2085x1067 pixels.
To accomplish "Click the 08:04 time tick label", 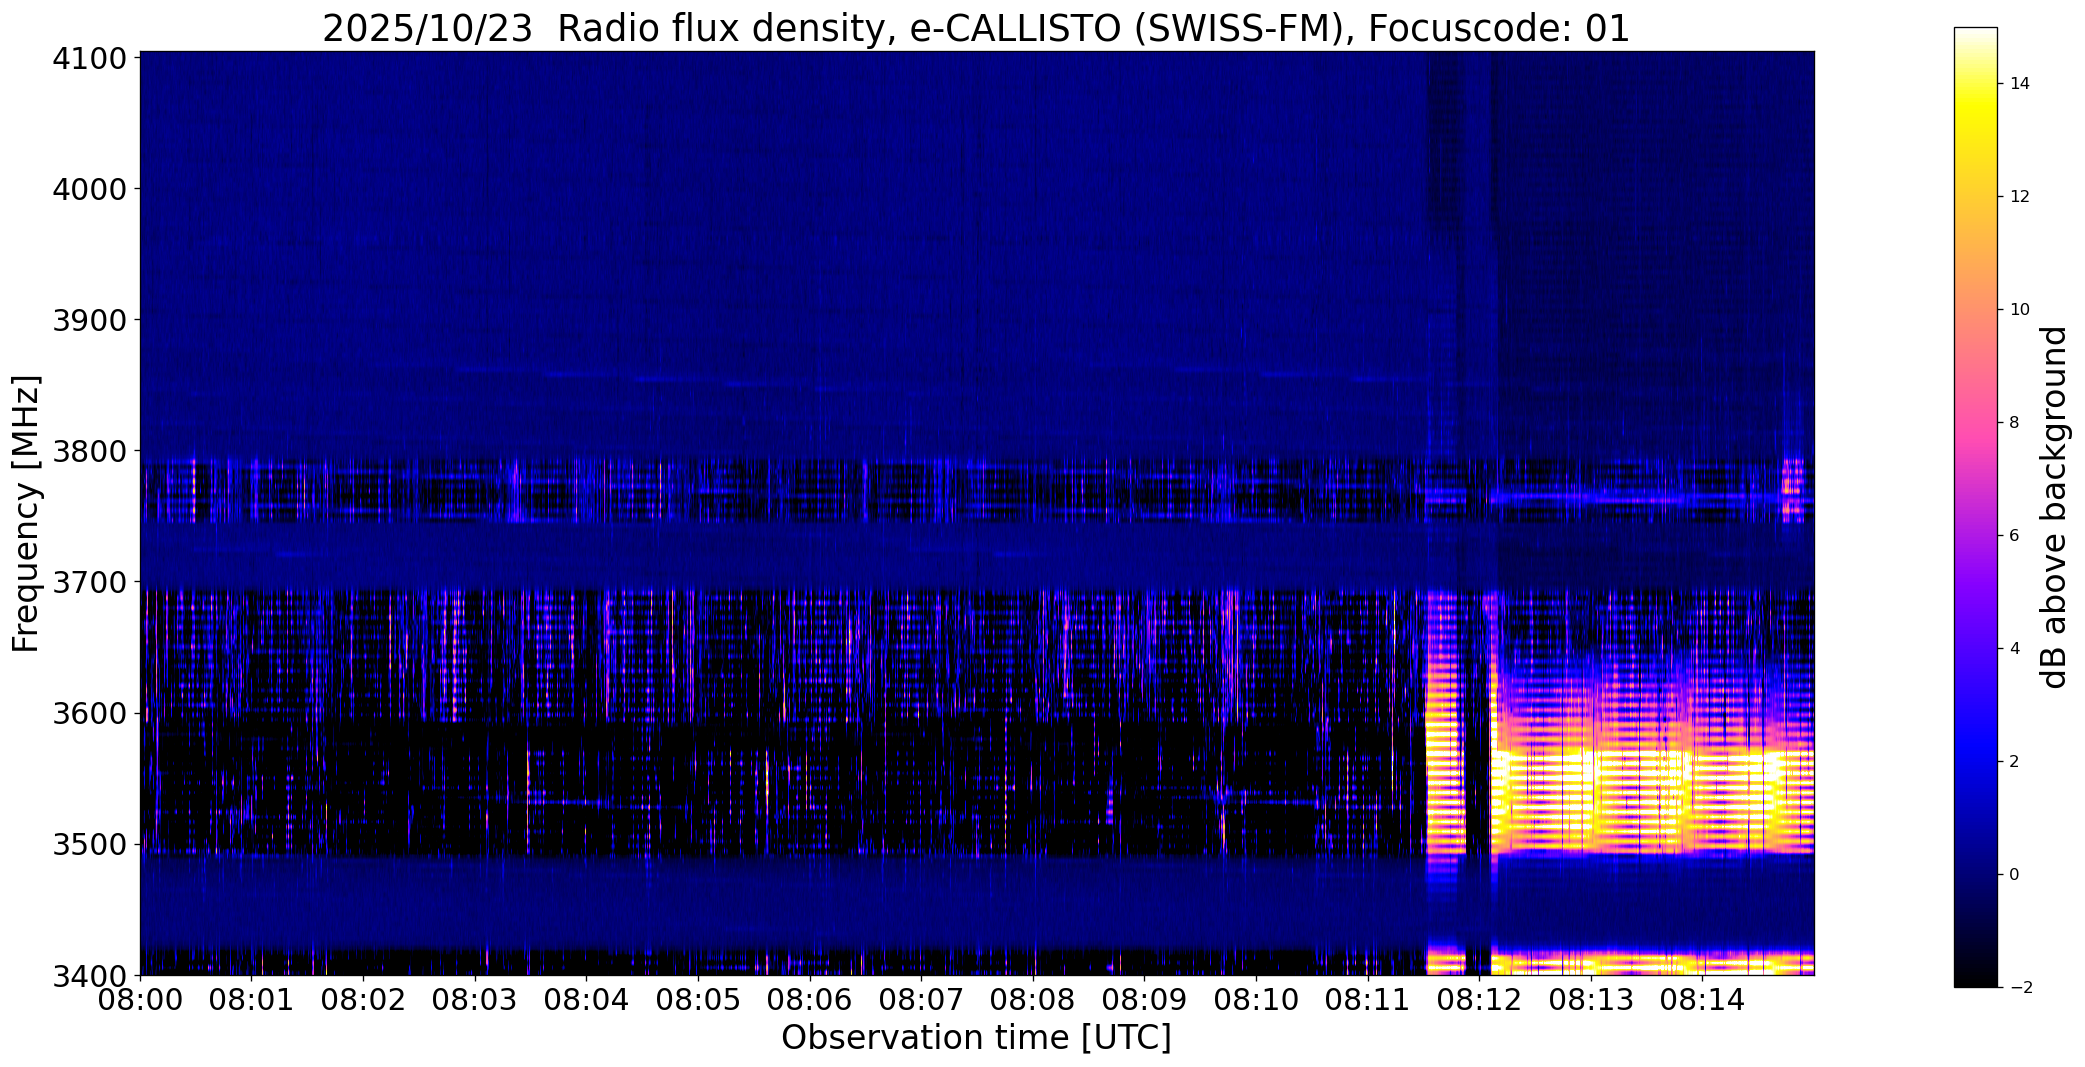I will [x=587, y=1000].
